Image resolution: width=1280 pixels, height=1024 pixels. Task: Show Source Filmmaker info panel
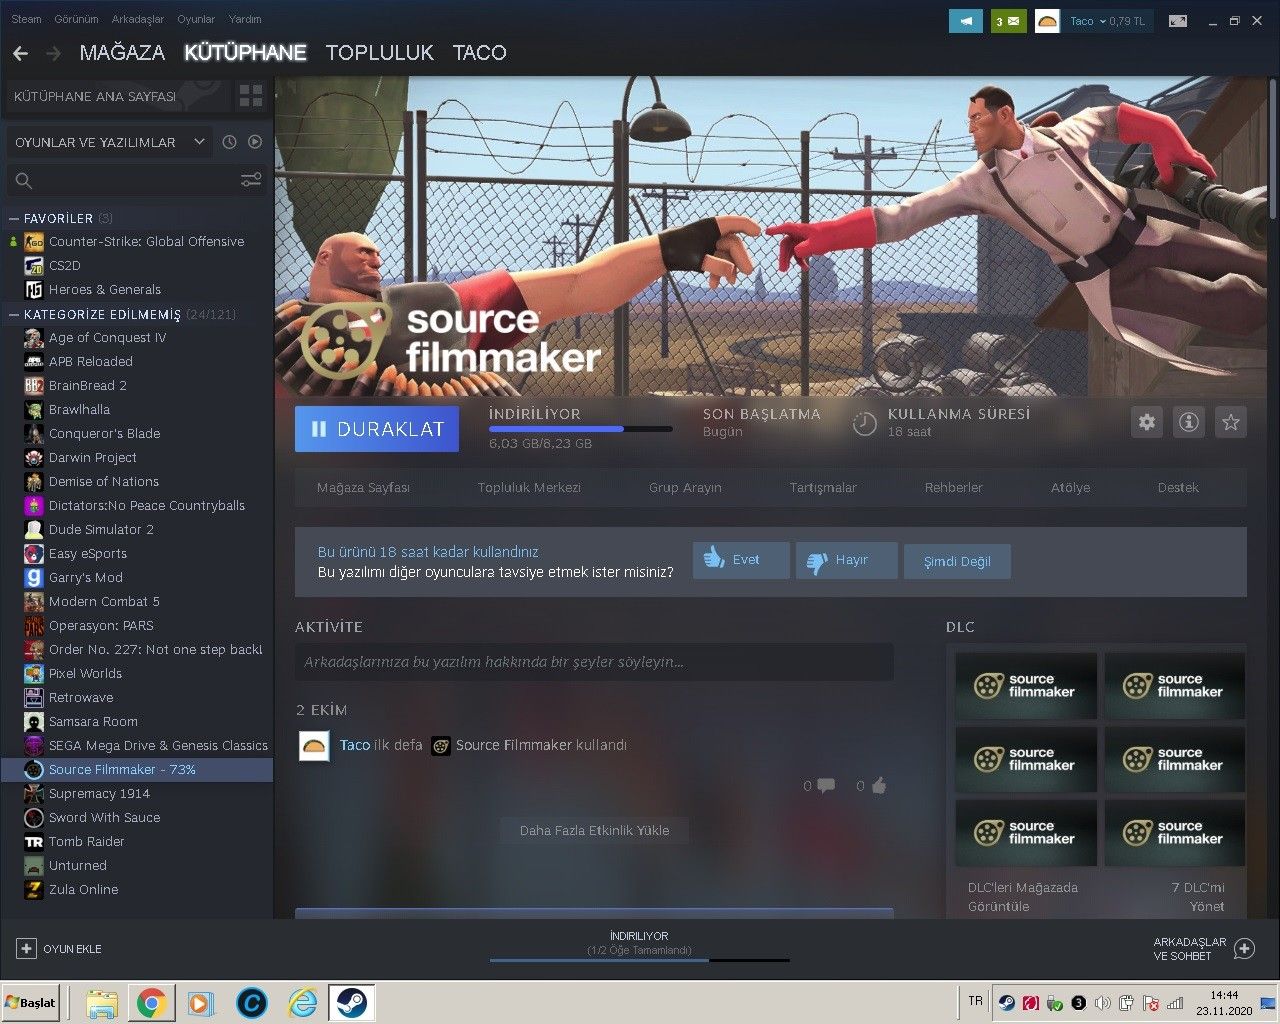point(1189,422)
